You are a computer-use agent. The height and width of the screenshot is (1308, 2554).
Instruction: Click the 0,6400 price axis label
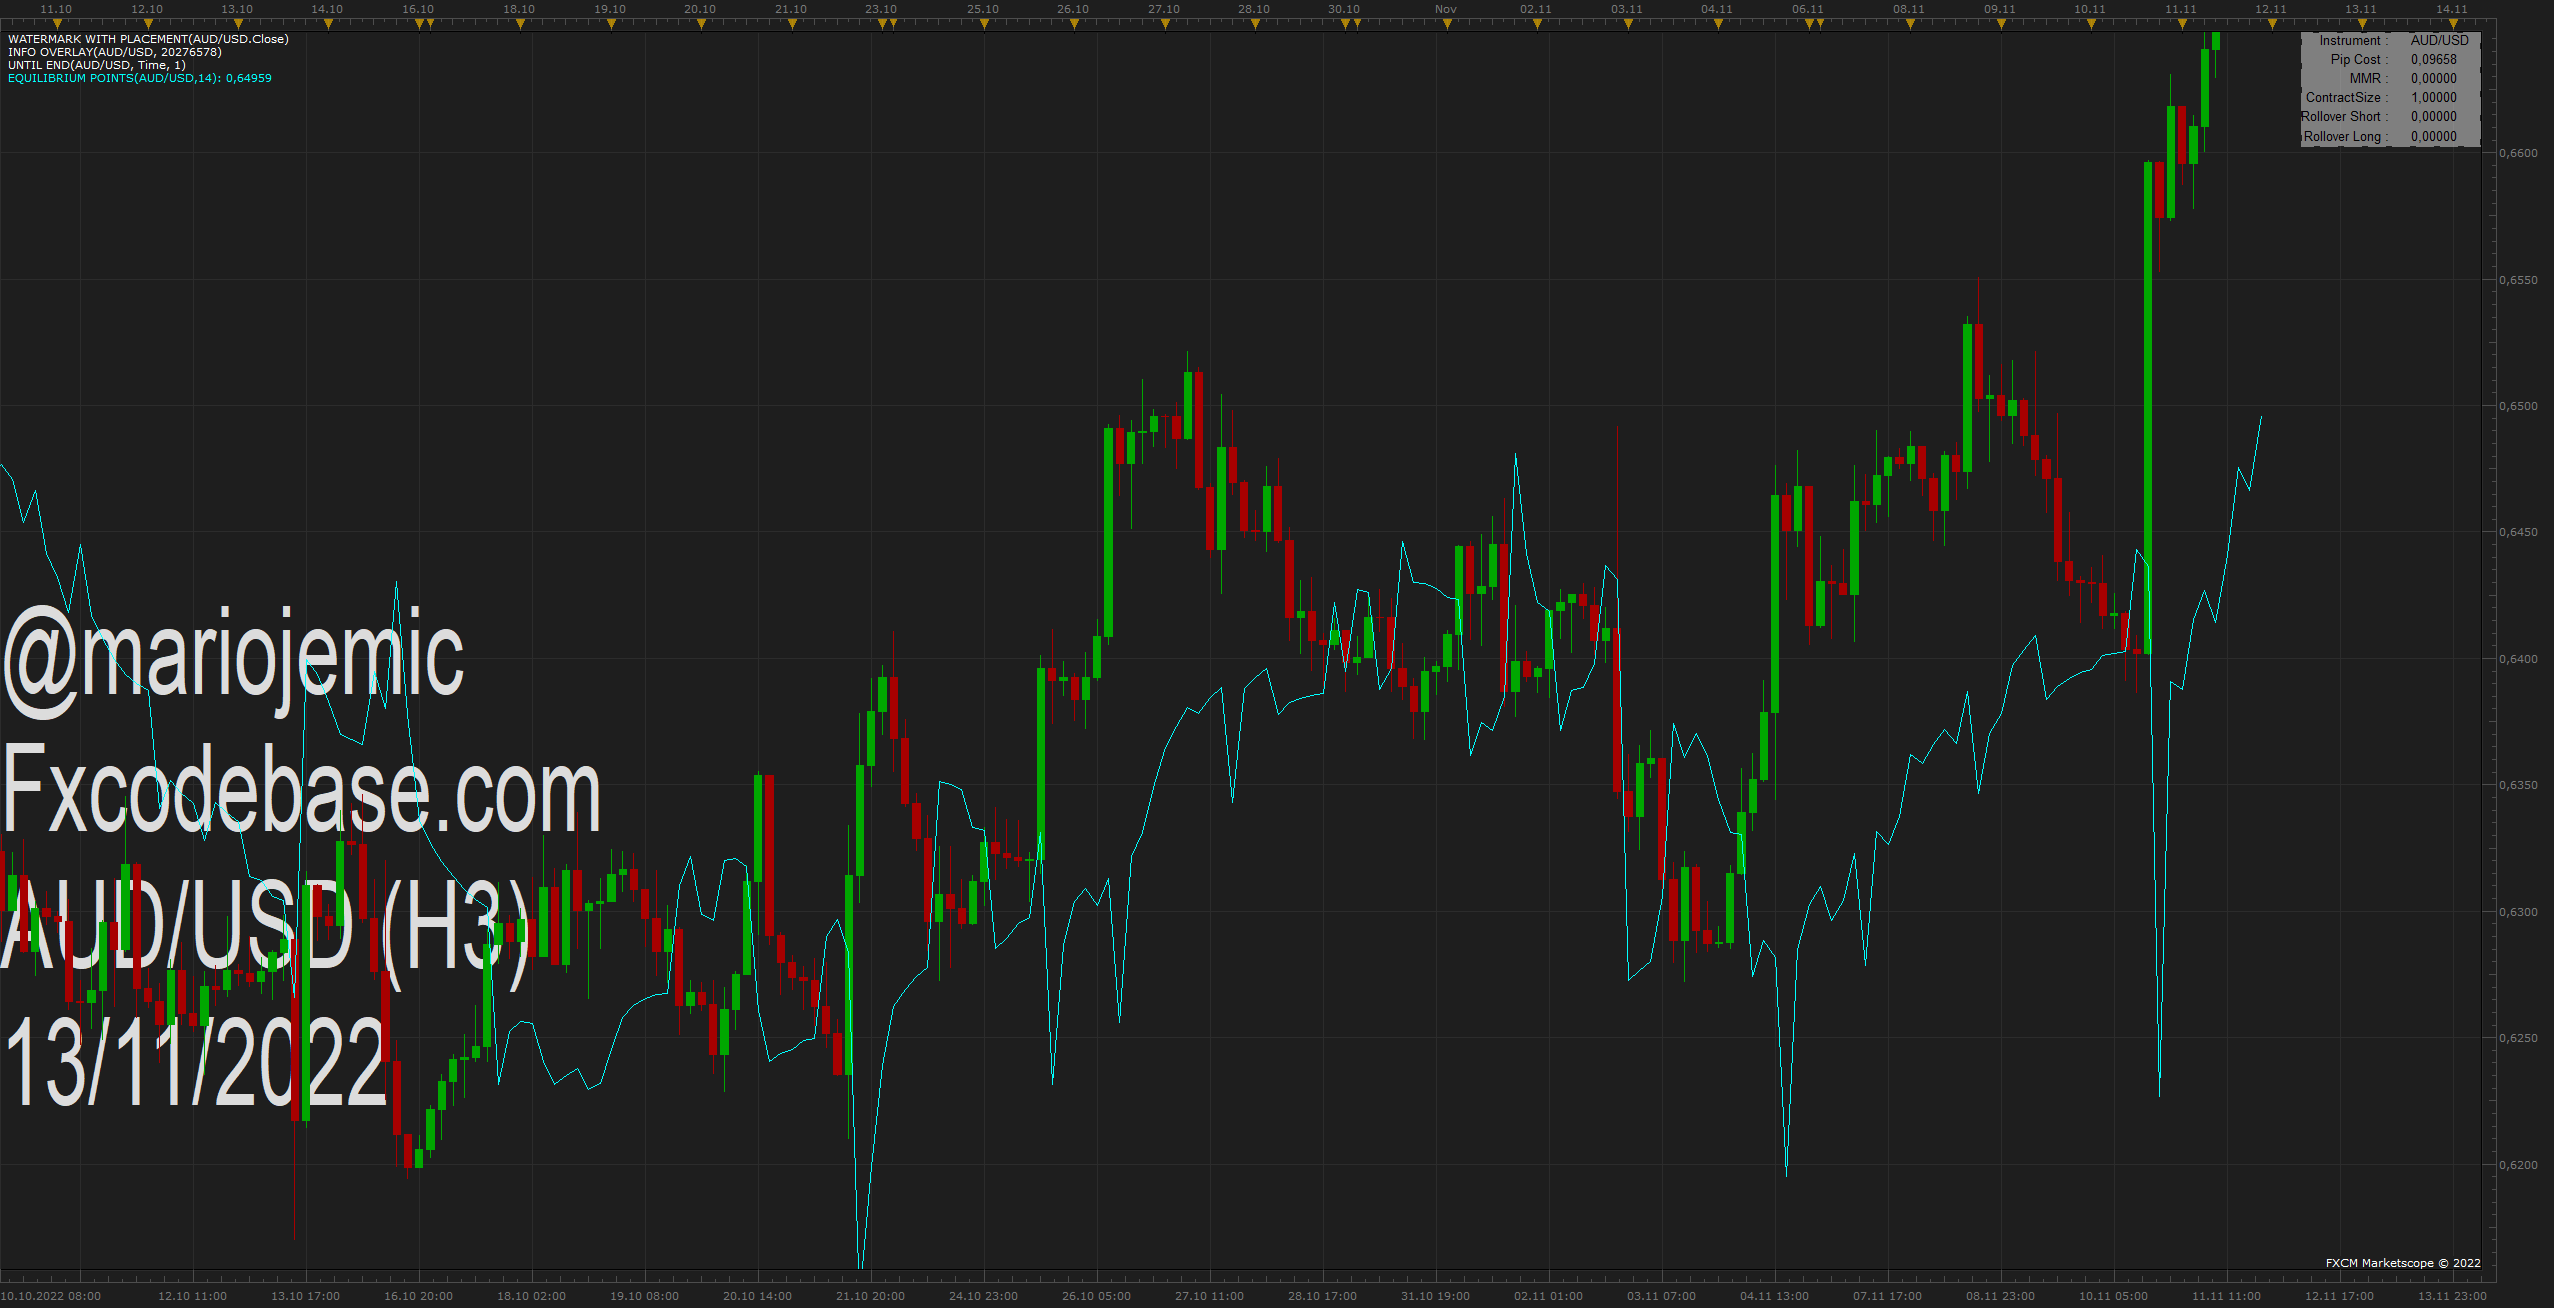2518,659
